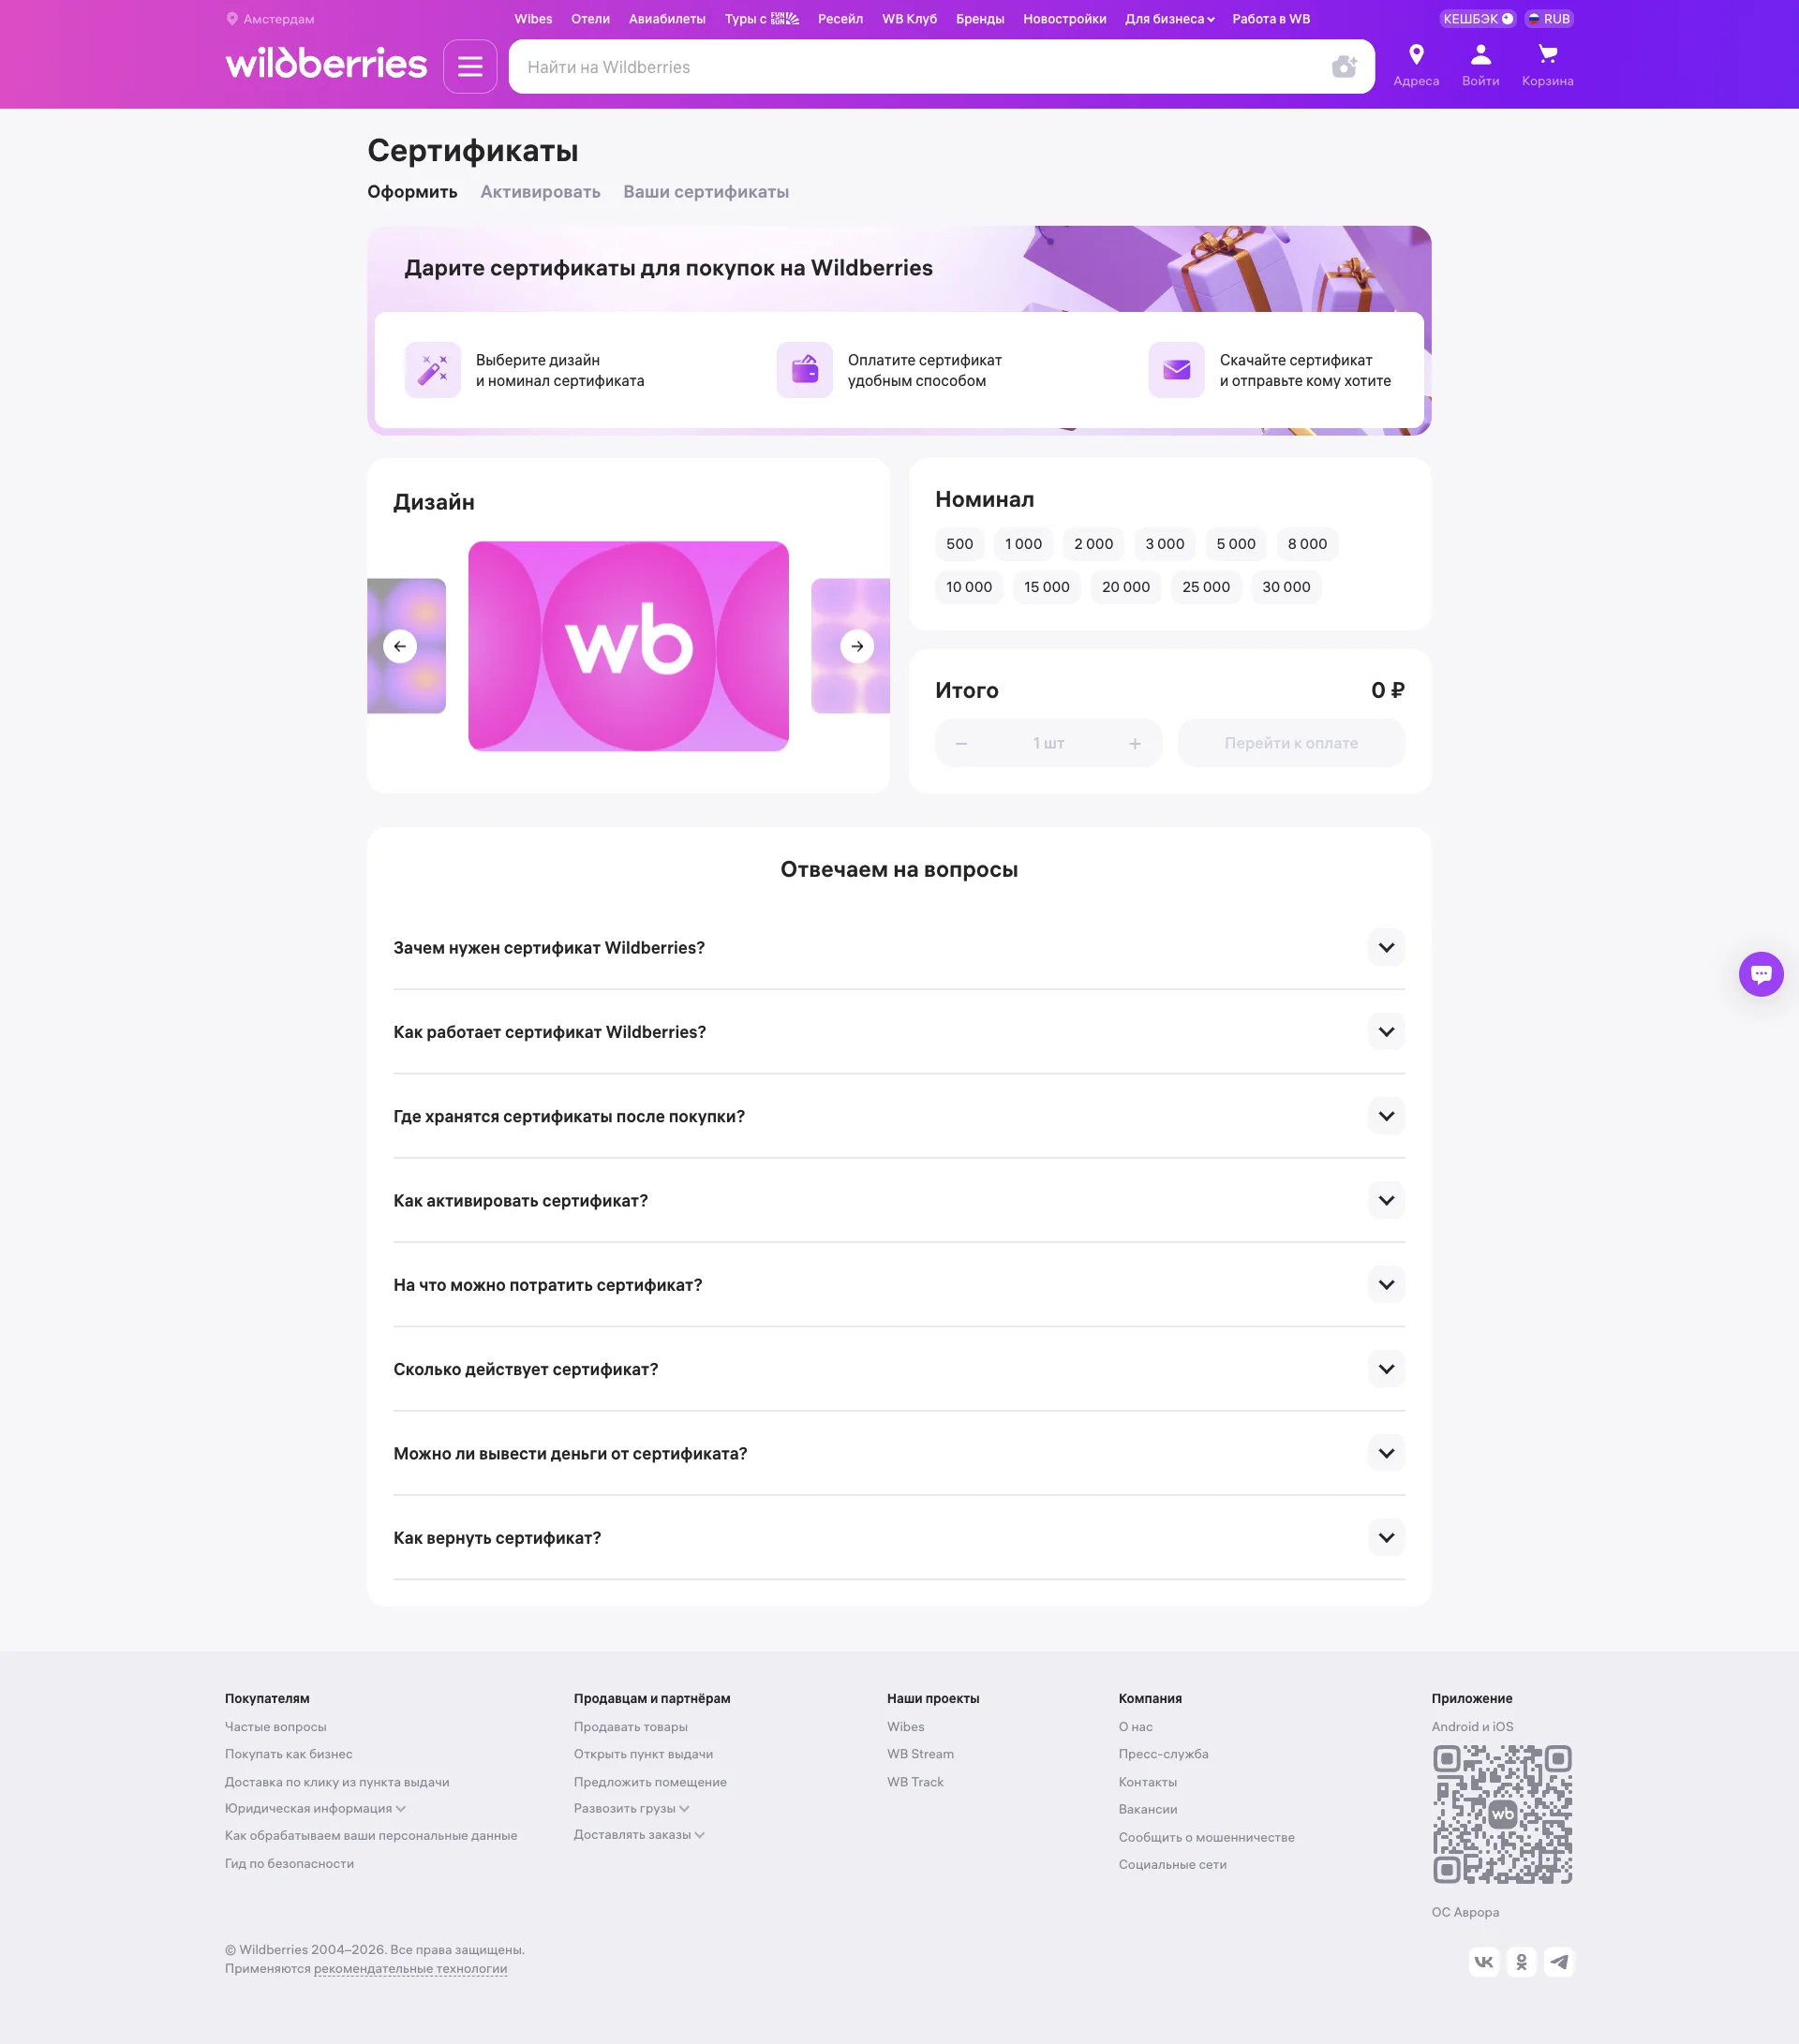Show next certificate design with right arrow
The width and height of the screenshot is (1799, 2044).
point(857,646)
